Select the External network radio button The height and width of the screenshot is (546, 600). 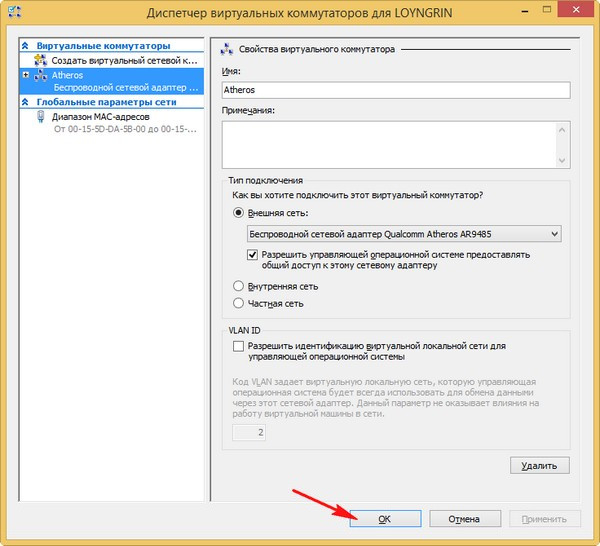click(238, 212)
